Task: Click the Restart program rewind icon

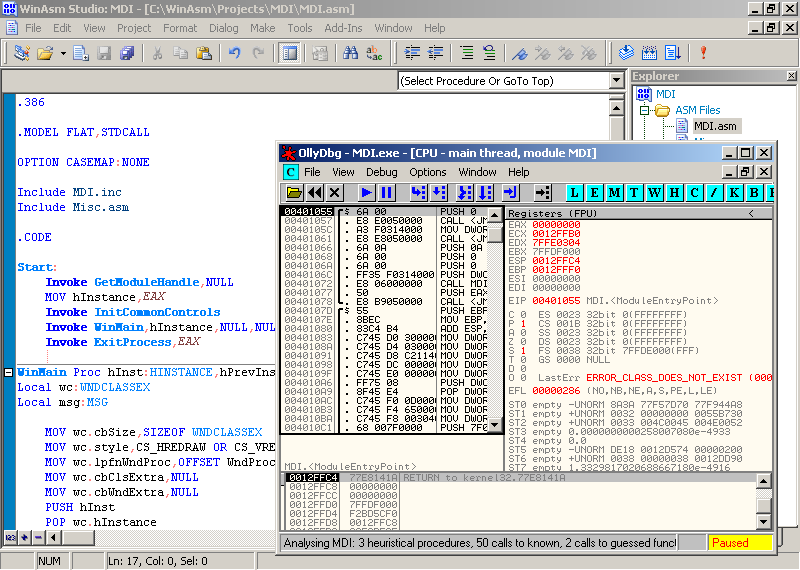Action: (315, 192)
